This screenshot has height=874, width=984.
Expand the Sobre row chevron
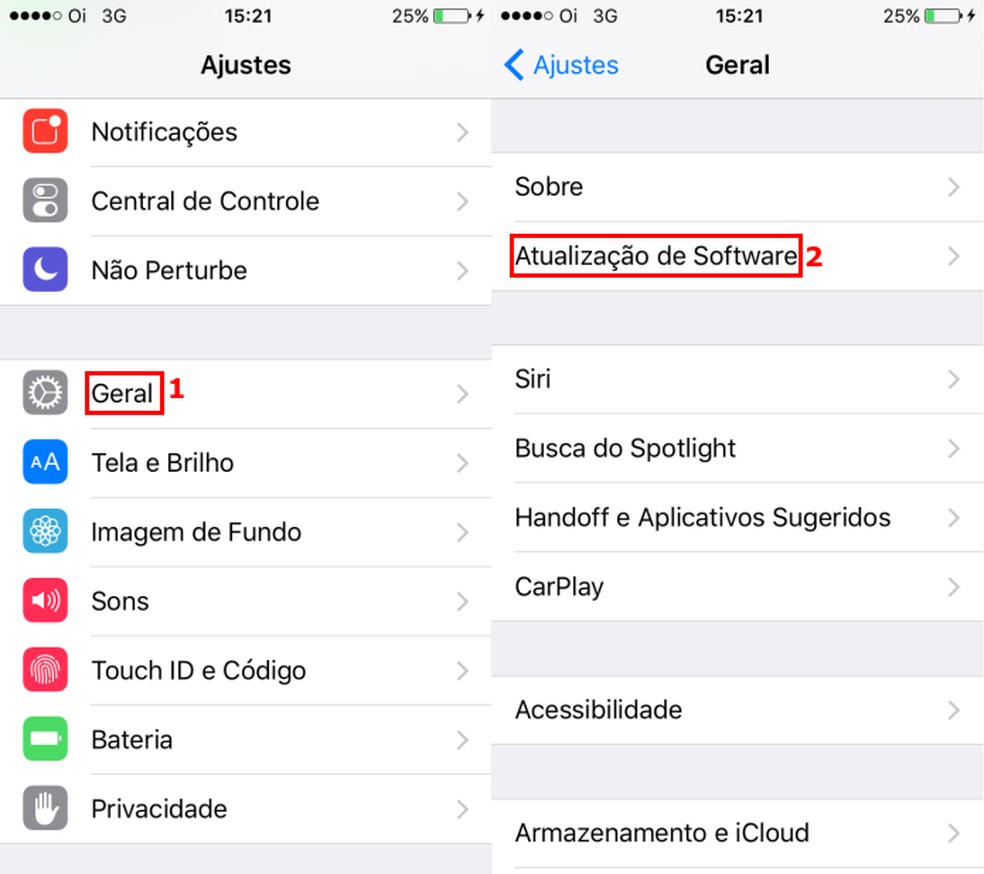pos(953,187)
